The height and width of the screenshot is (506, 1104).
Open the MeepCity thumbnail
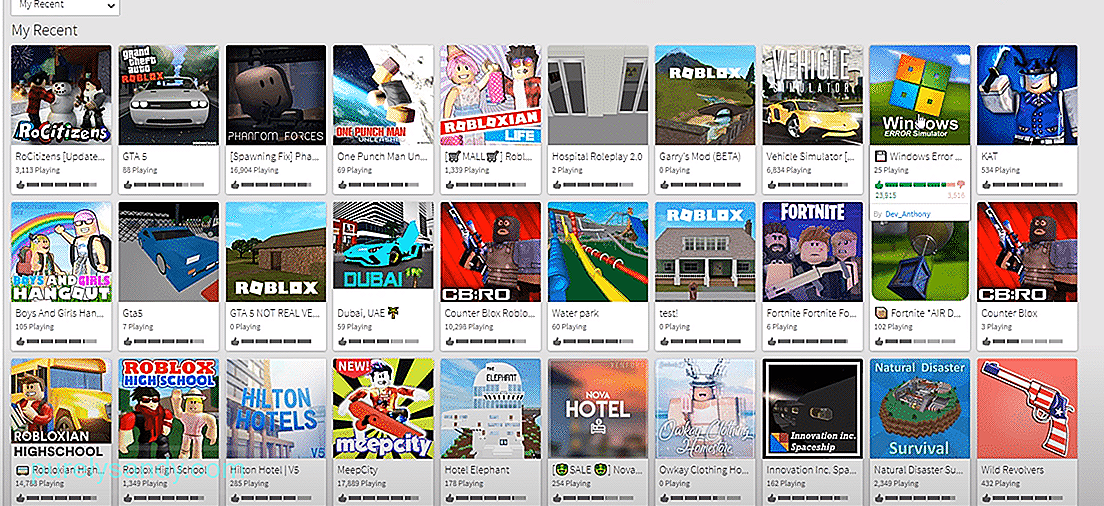[383, 409]
